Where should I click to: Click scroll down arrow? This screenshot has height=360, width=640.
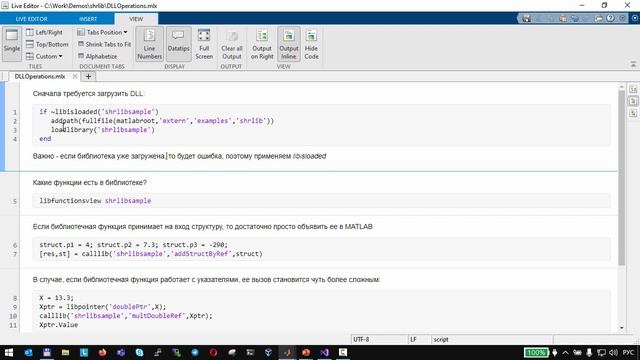point(622,328)
